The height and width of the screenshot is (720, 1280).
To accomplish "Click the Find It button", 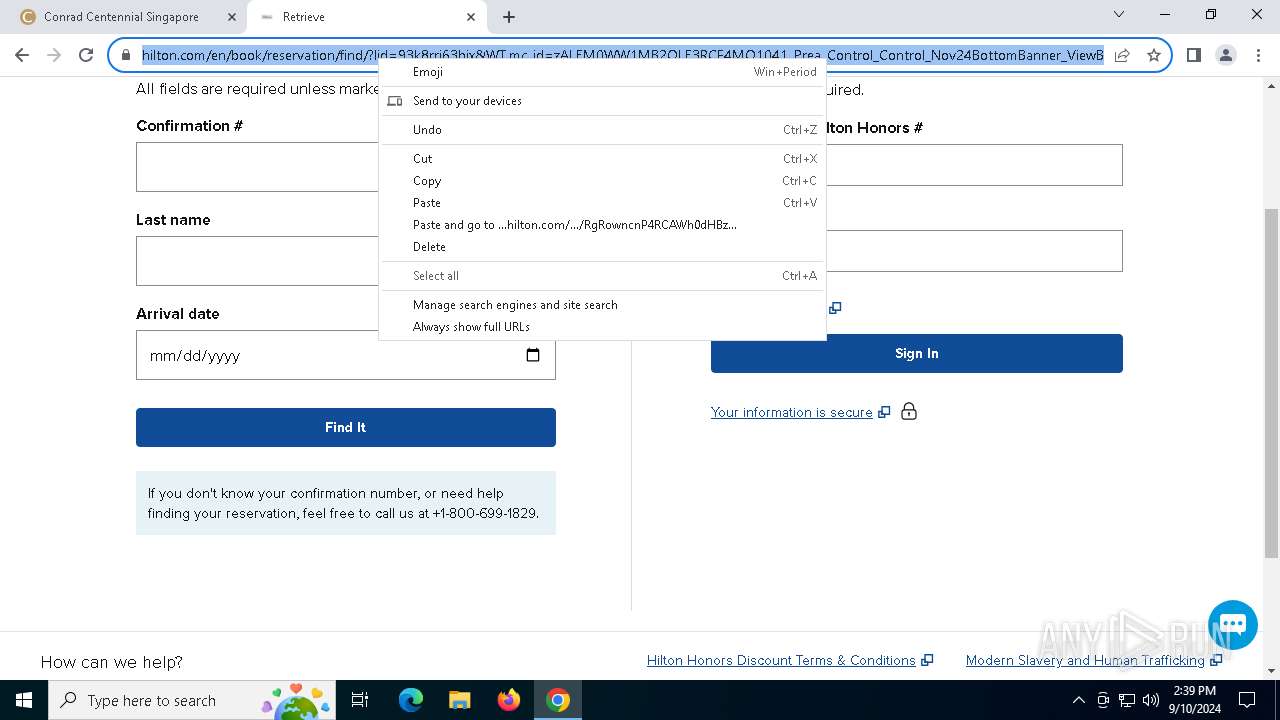I will click(x=346, y=427).
